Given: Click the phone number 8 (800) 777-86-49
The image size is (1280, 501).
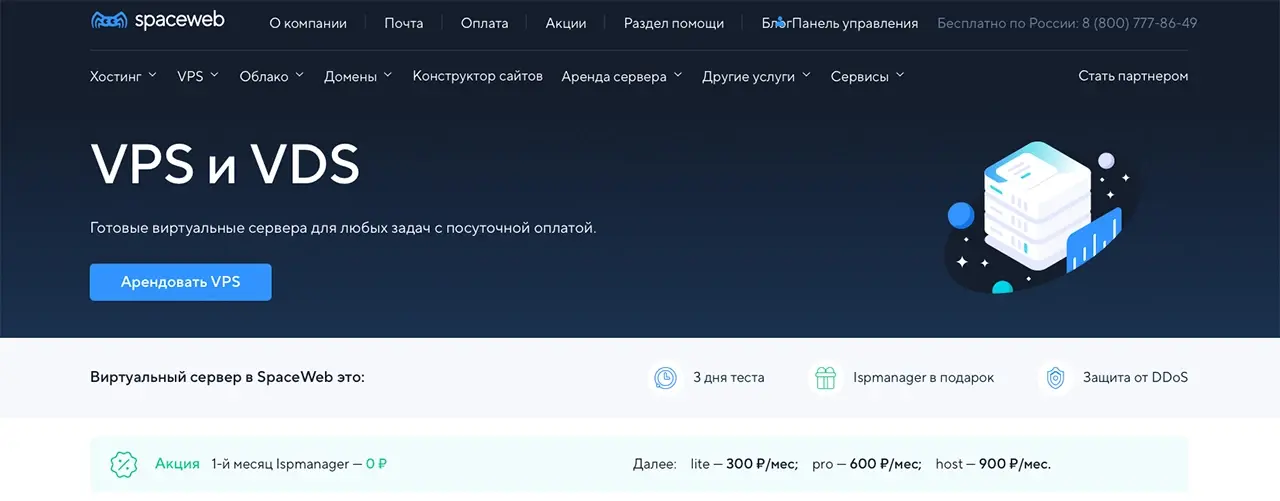Looking at the screenshot, I should coord(1139,23).
